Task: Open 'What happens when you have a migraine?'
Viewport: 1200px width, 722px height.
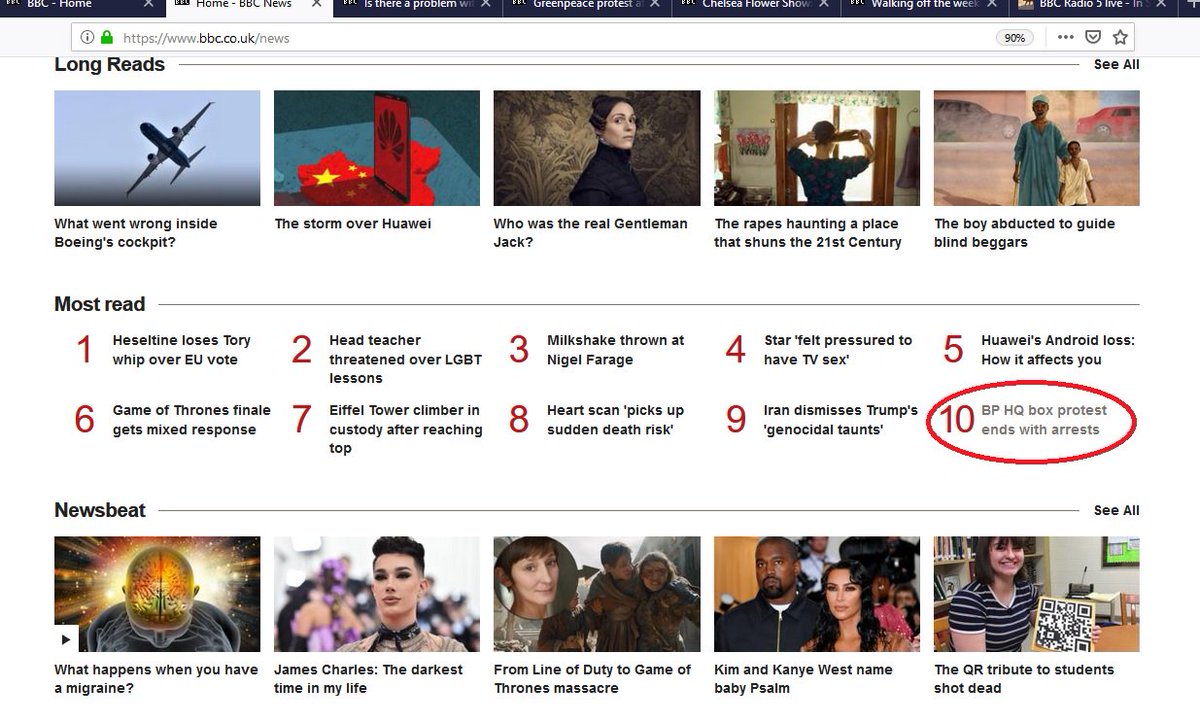Action: (156, 679)
